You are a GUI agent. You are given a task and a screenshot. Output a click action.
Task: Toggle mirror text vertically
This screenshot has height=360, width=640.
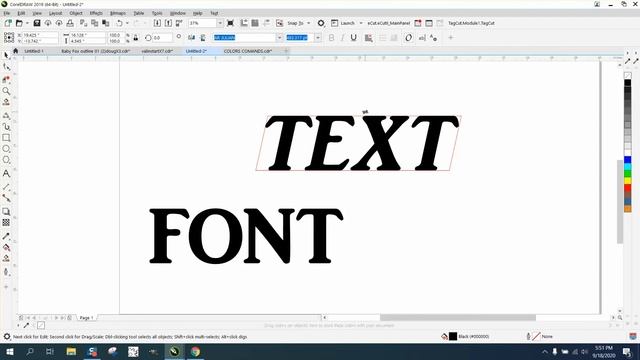coord(203,38)
